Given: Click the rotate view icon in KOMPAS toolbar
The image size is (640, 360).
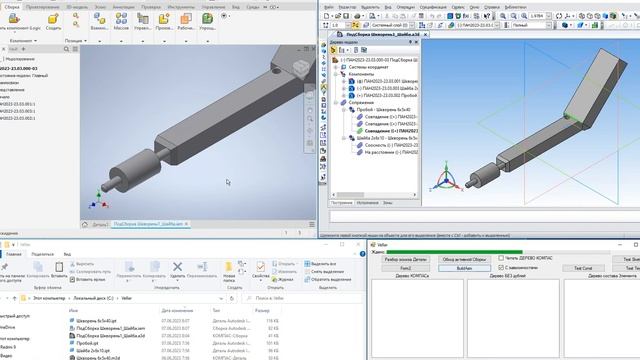Looking at the screenshot, I should 558,16.
